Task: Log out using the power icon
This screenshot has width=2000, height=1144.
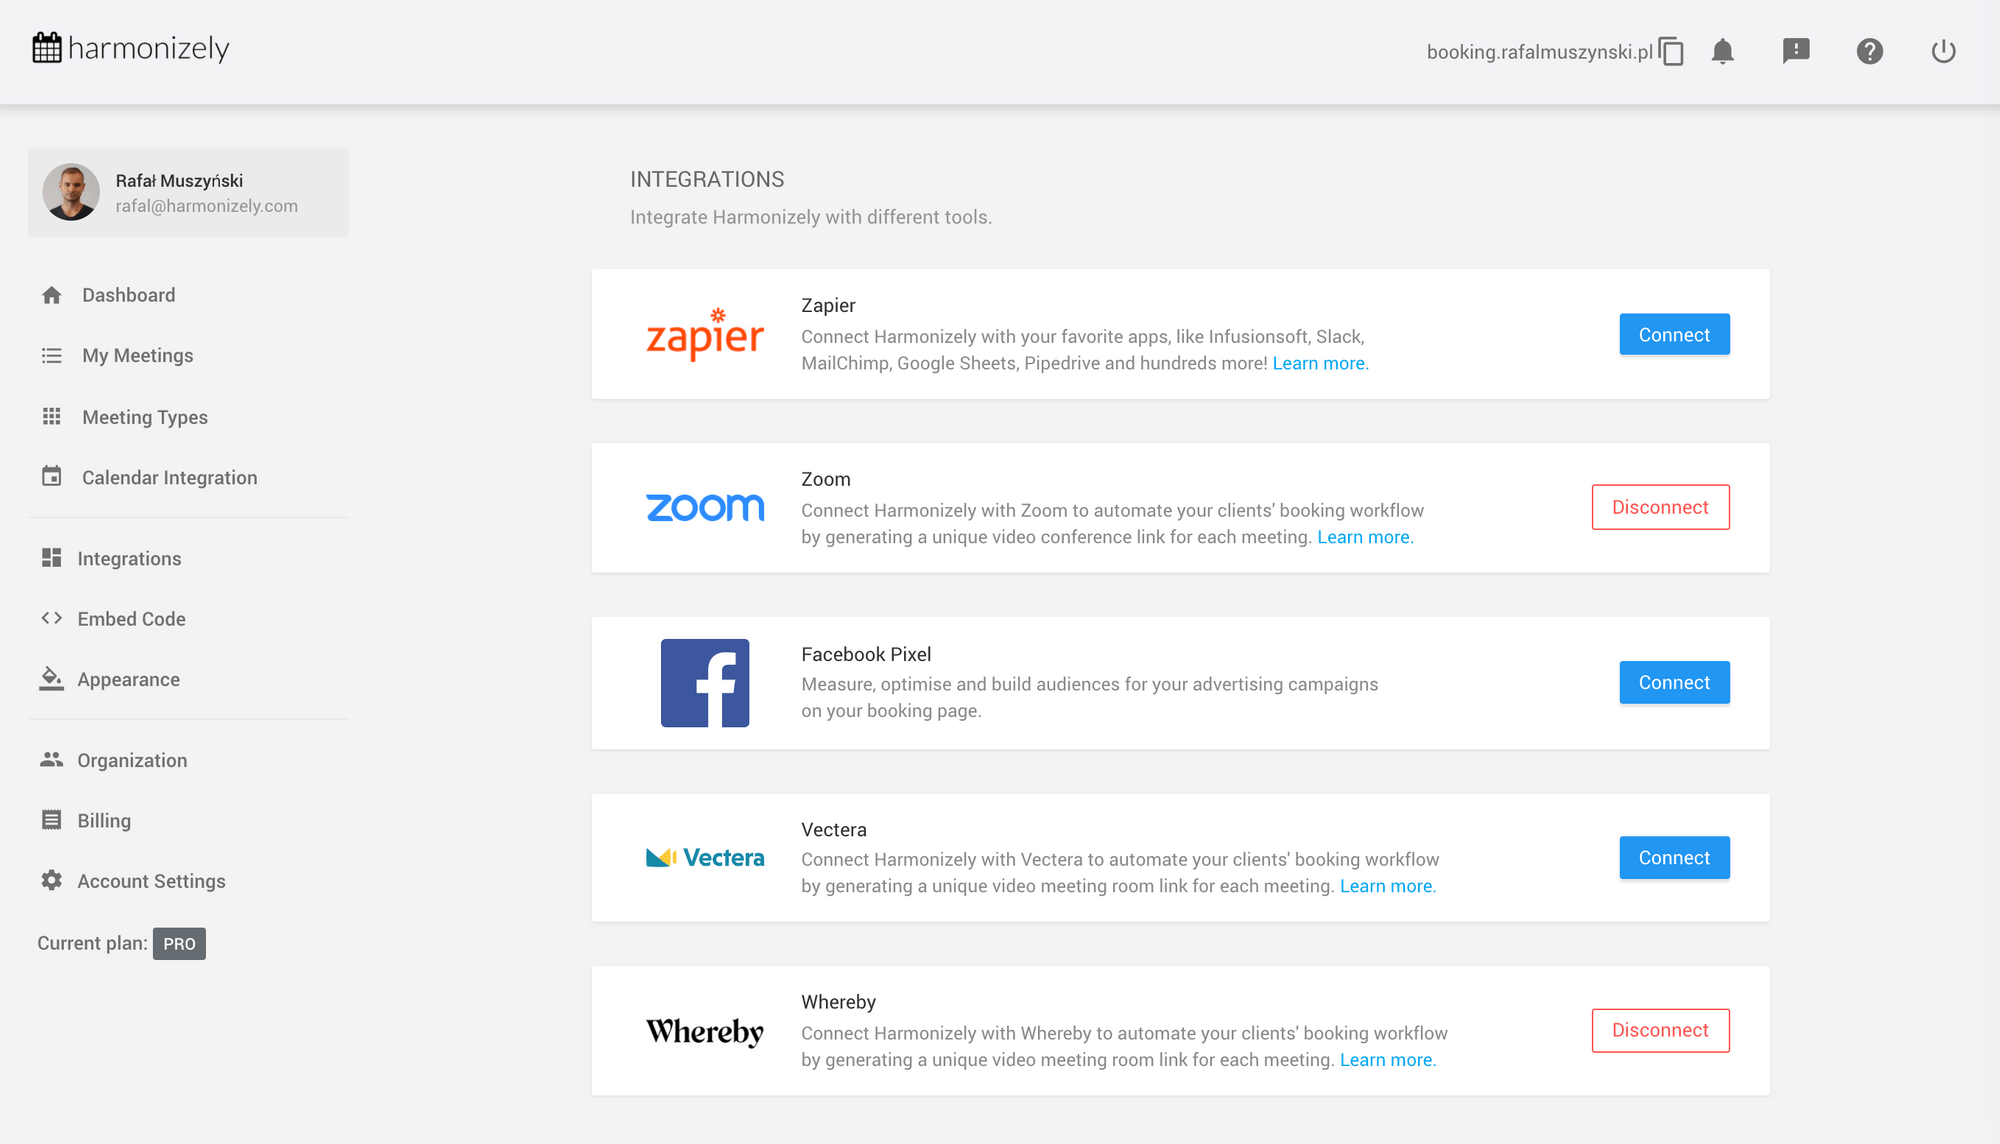Action: coord(1943,51)
